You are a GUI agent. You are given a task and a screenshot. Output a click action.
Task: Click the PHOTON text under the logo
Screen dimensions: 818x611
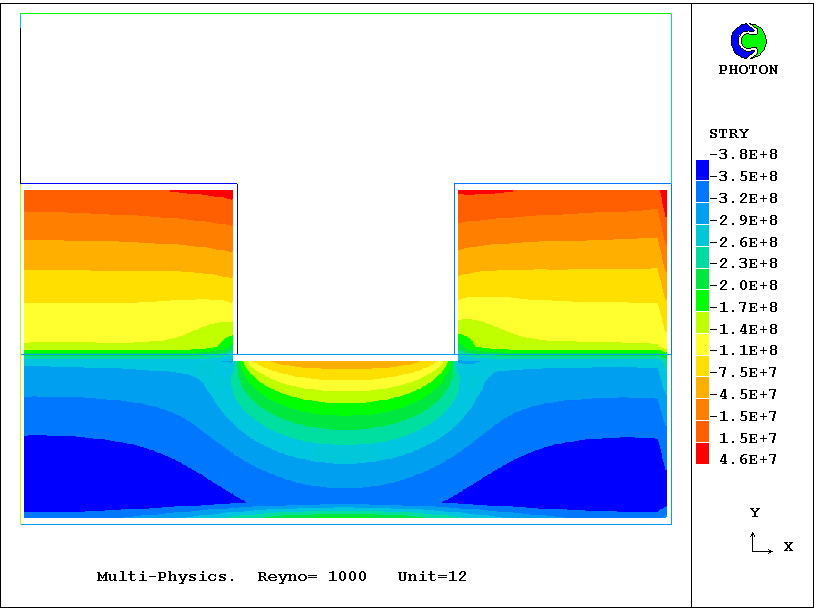click(748, 70)
